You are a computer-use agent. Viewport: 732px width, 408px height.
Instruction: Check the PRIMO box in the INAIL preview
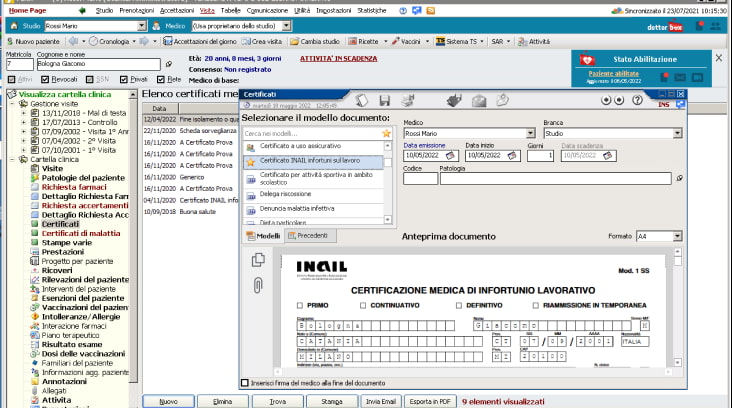coord(300,305)
